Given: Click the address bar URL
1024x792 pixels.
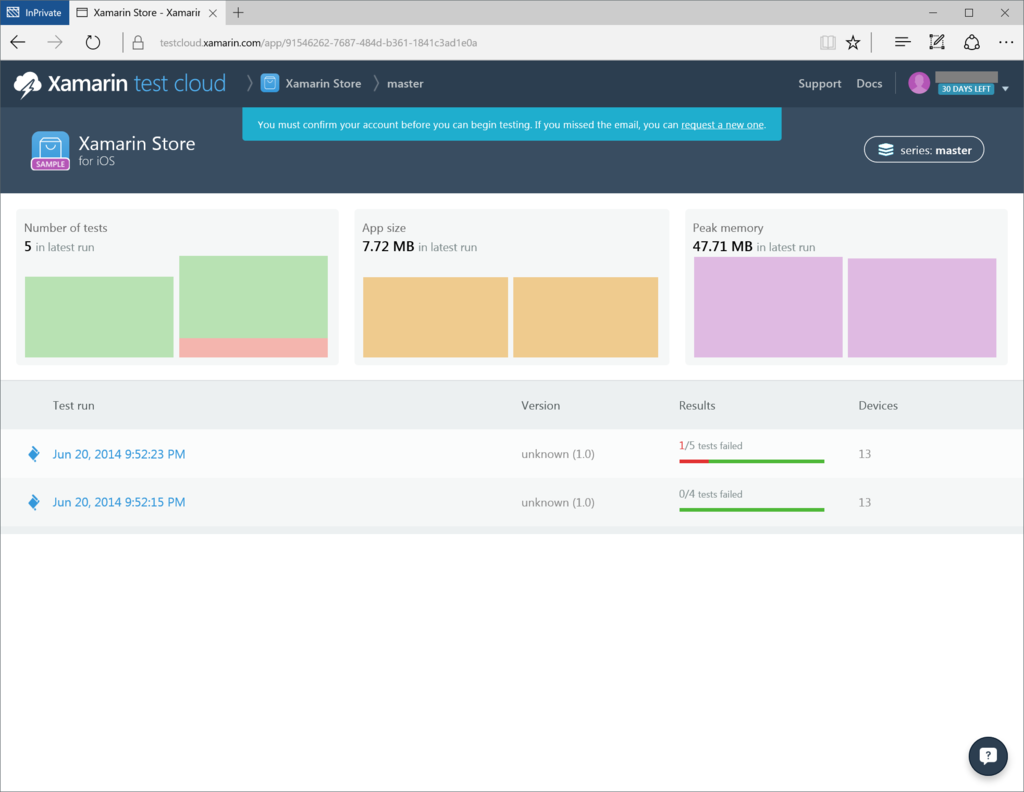Looking at the screenshot, I should (319, 42).
